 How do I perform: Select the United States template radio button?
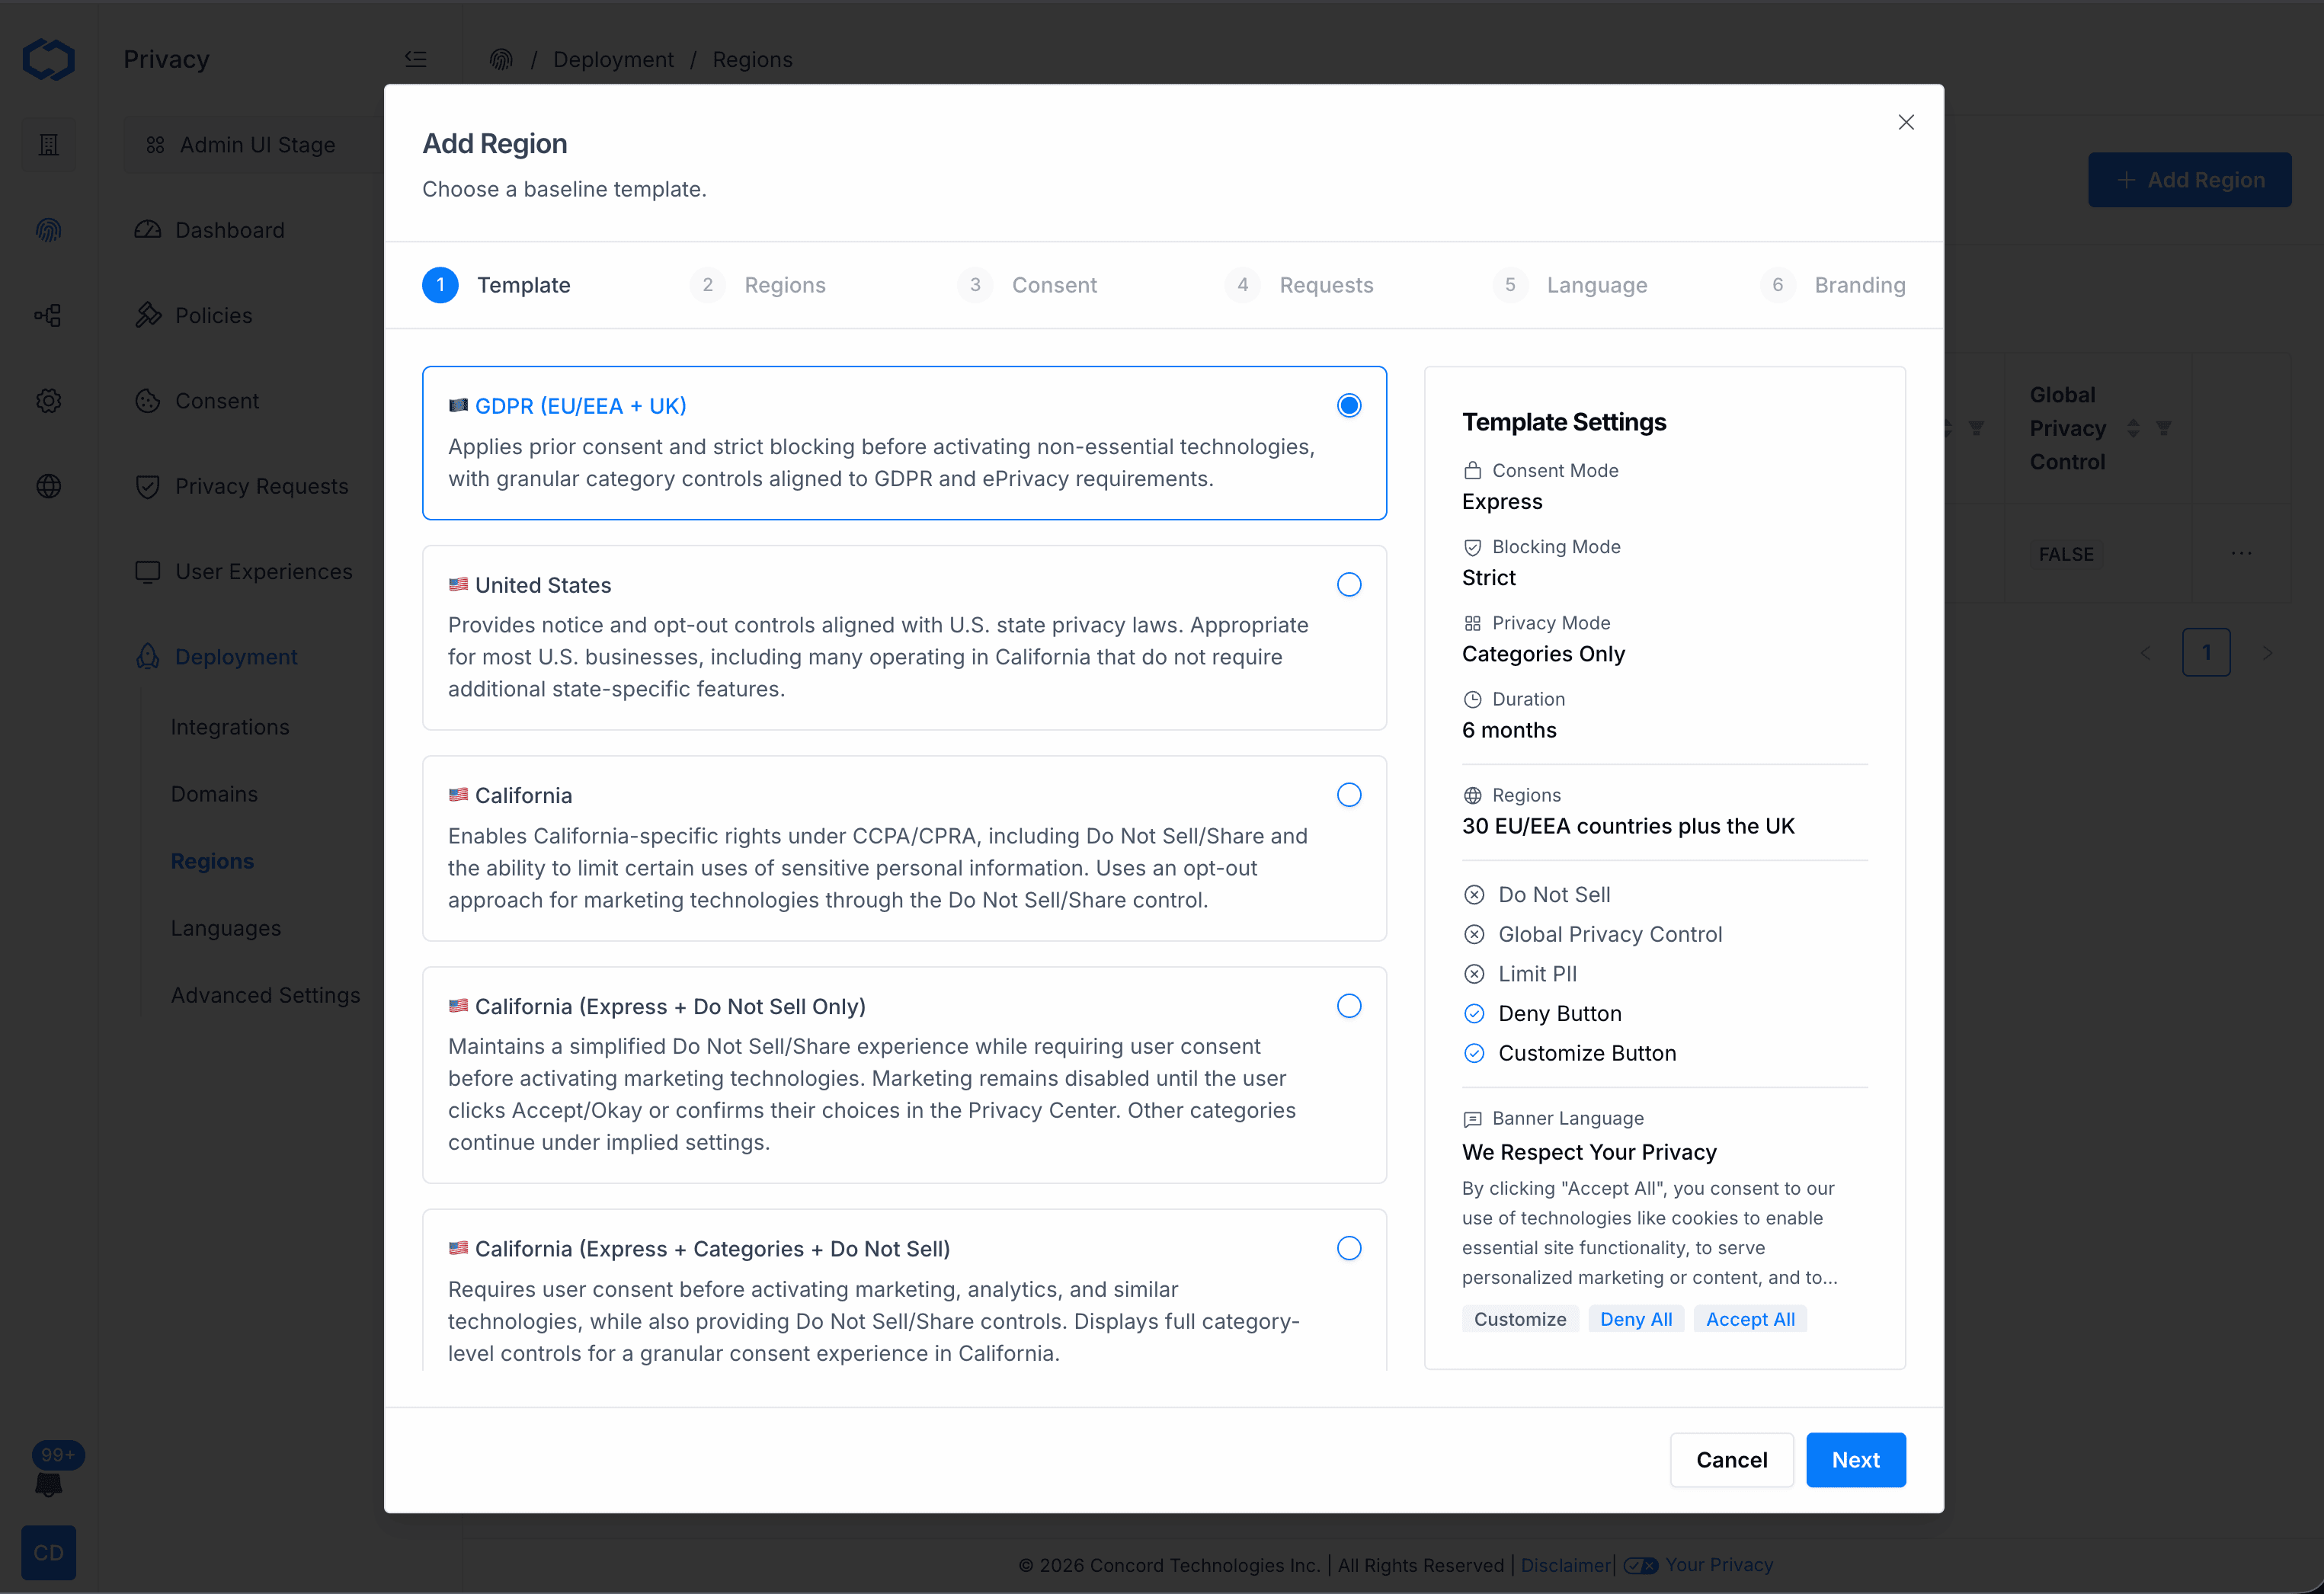[1349, 584]
